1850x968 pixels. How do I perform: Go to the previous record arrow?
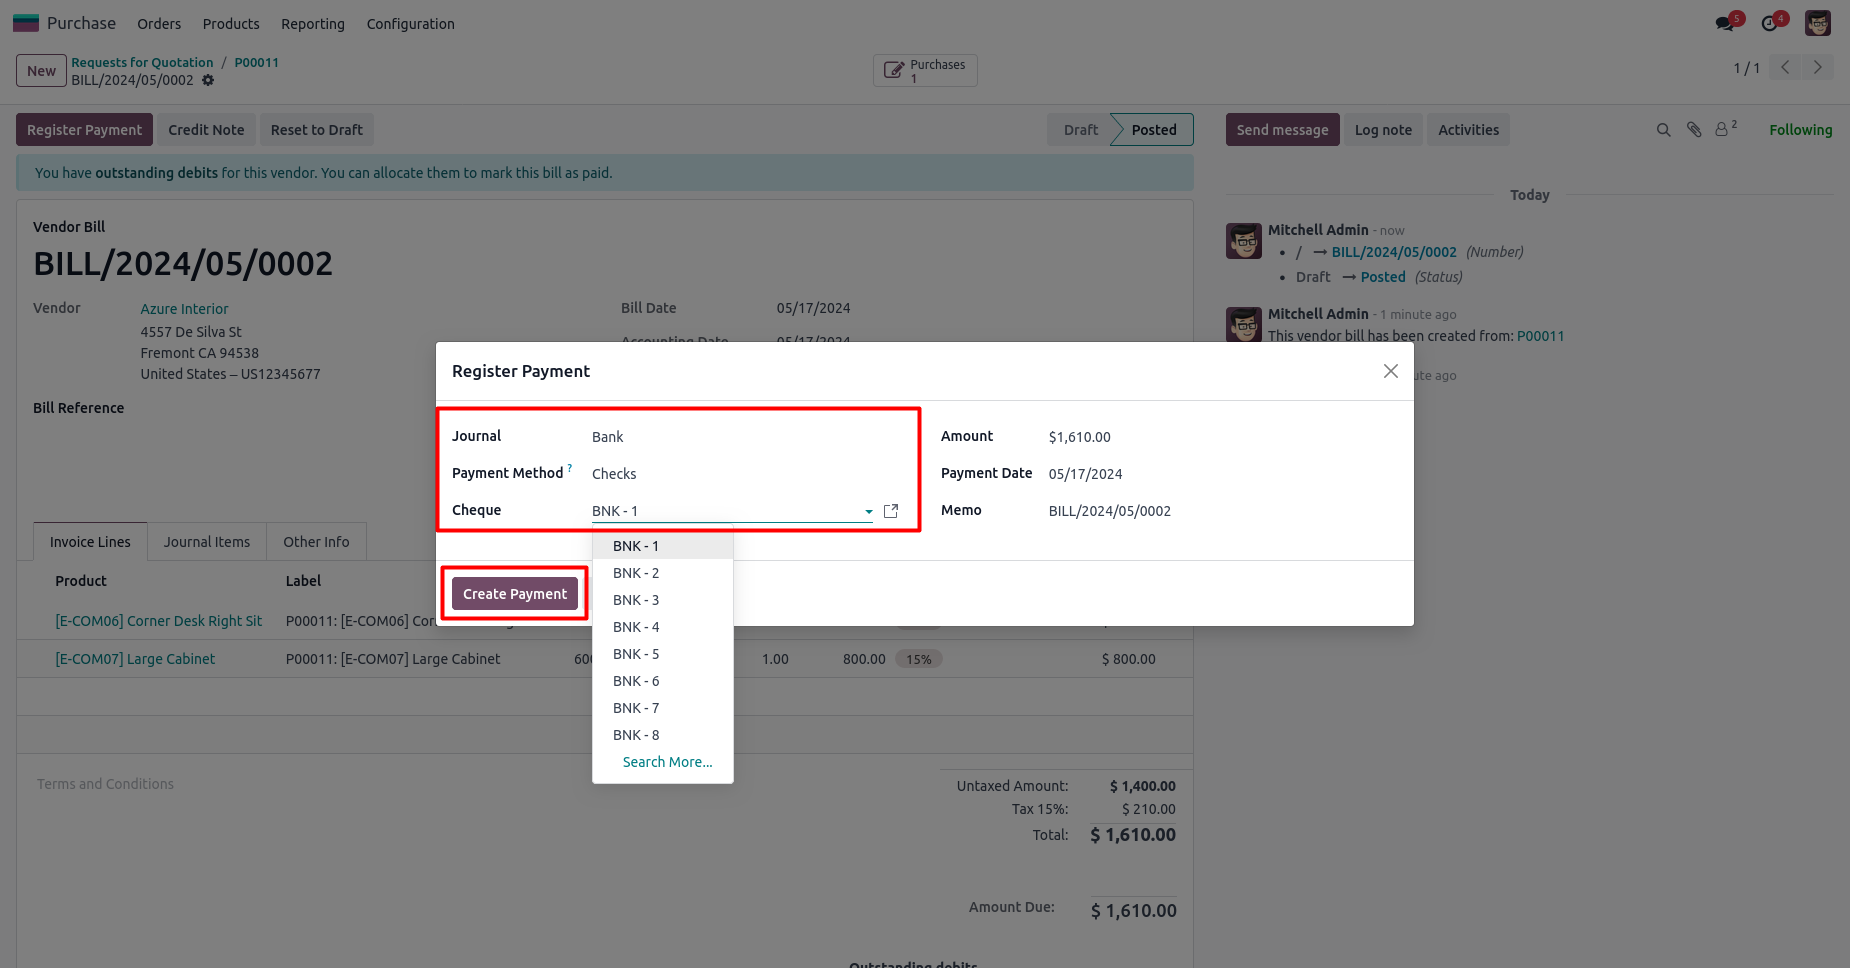[x=1785, y=67]
